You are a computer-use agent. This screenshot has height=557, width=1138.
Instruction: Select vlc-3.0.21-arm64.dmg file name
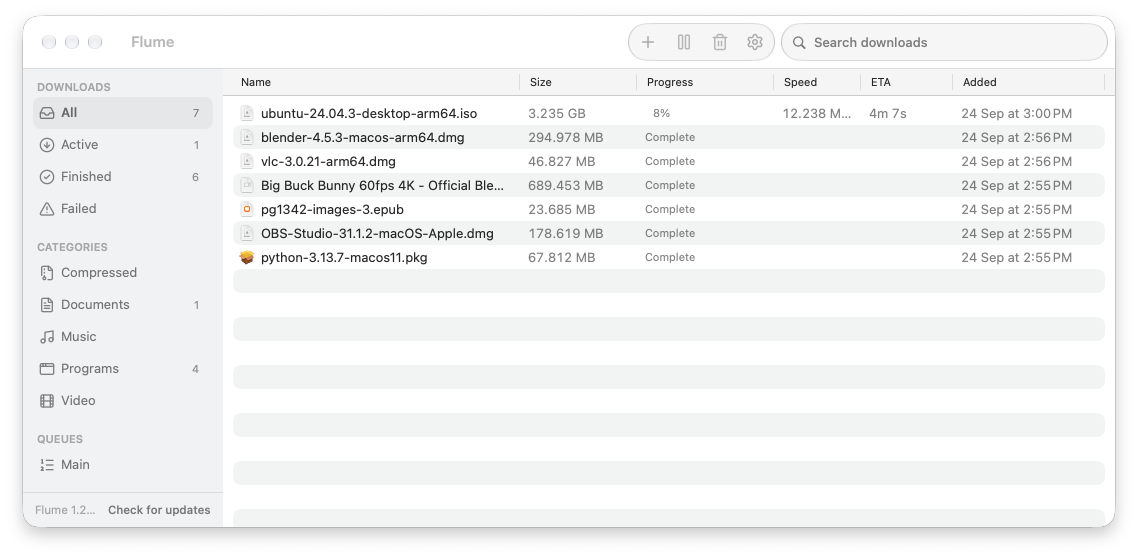click(x=328, y=161)
